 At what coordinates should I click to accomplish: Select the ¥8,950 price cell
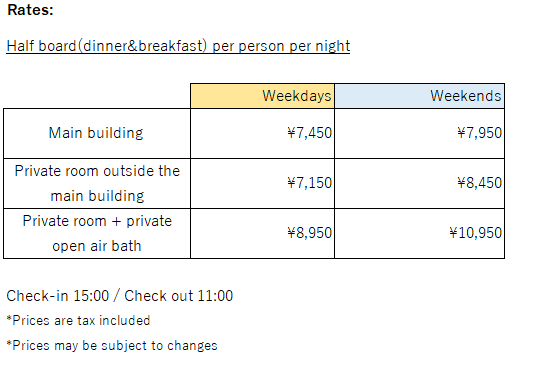point(262,233)
